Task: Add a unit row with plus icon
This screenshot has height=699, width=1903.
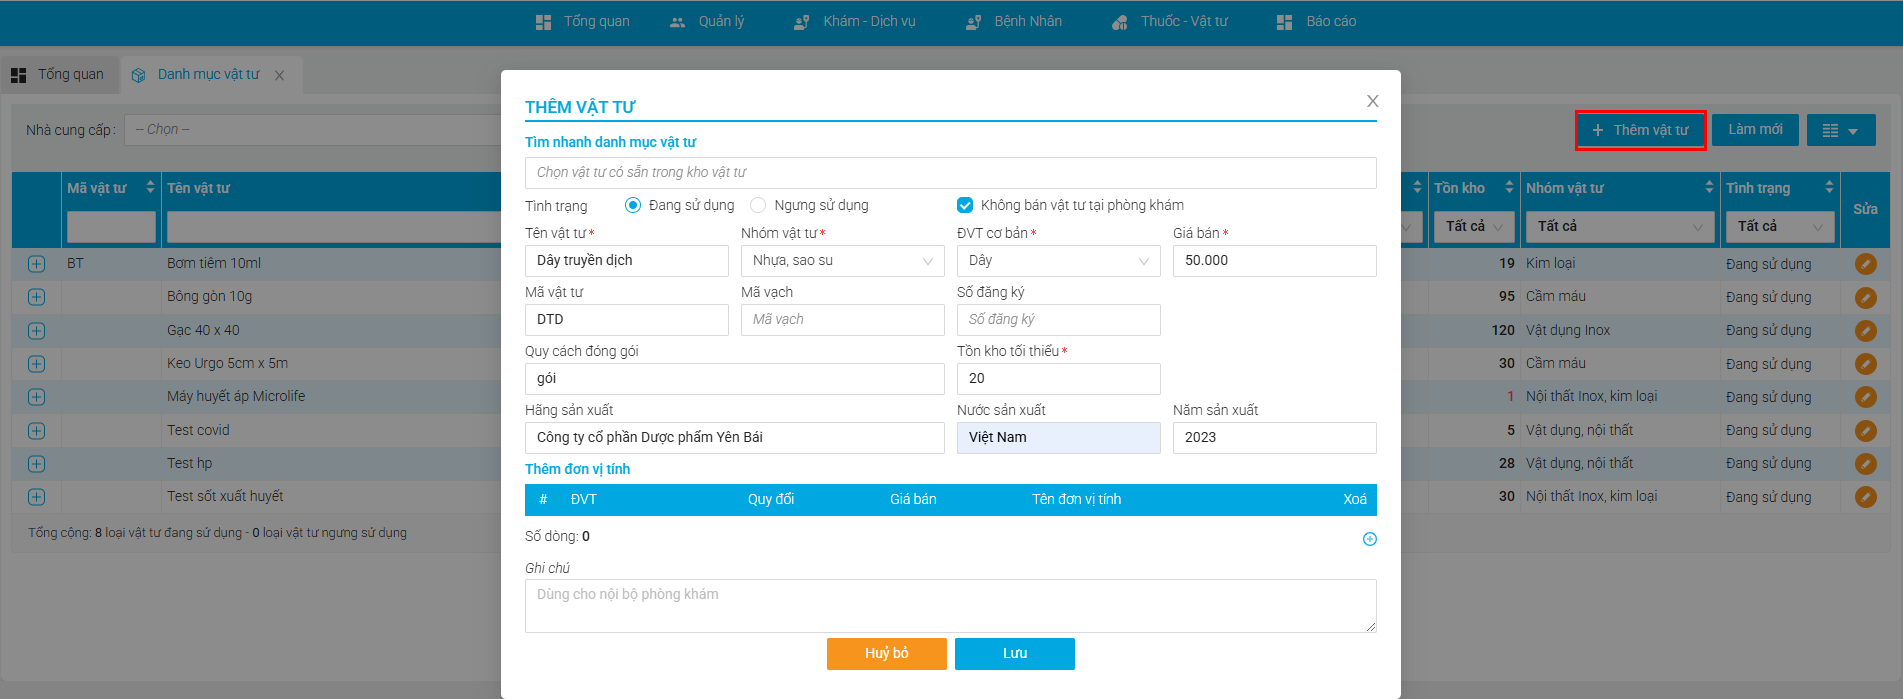Action: tap(1370, 539)
